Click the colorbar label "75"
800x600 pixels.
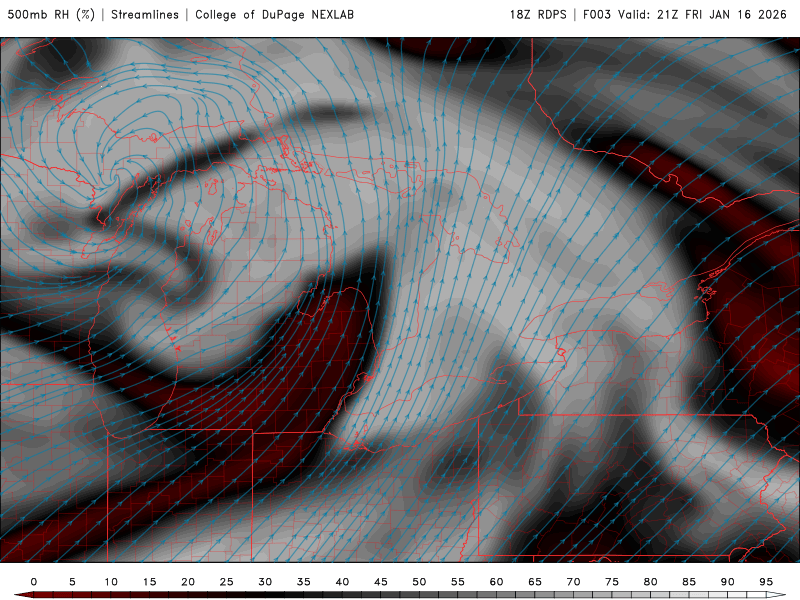tap(612, 582)
